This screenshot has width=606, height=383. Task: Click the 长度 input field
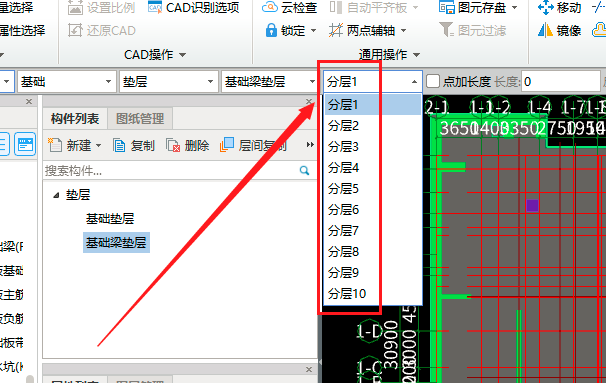(560, 82)
